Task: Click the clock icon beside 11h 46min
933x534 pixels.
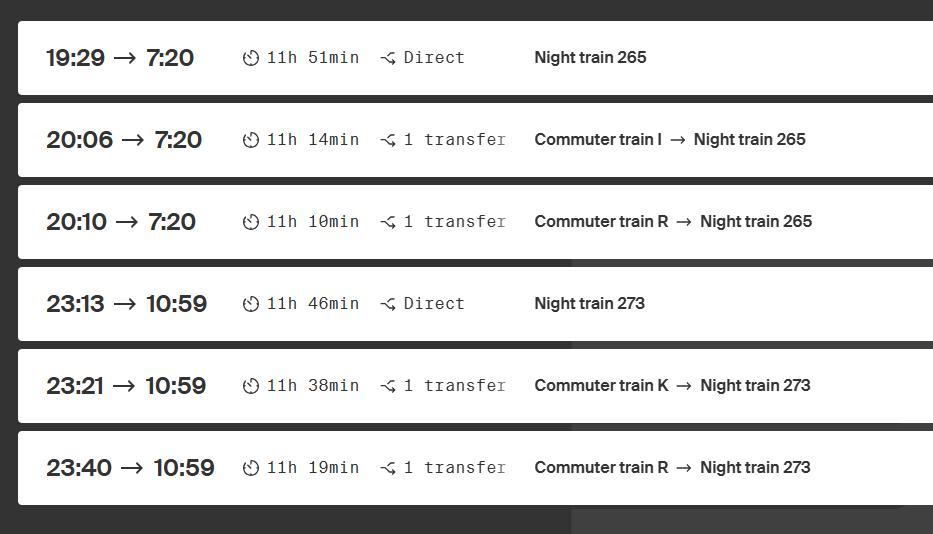Action: point(251,304)
